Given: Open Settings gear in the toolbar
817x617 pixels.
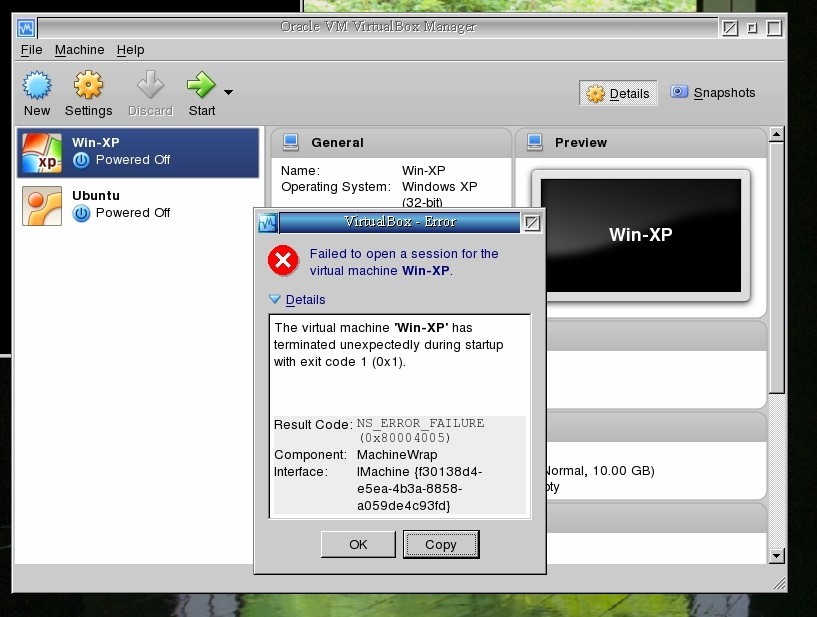Looking at the screenshot, I should pos(88,85).
